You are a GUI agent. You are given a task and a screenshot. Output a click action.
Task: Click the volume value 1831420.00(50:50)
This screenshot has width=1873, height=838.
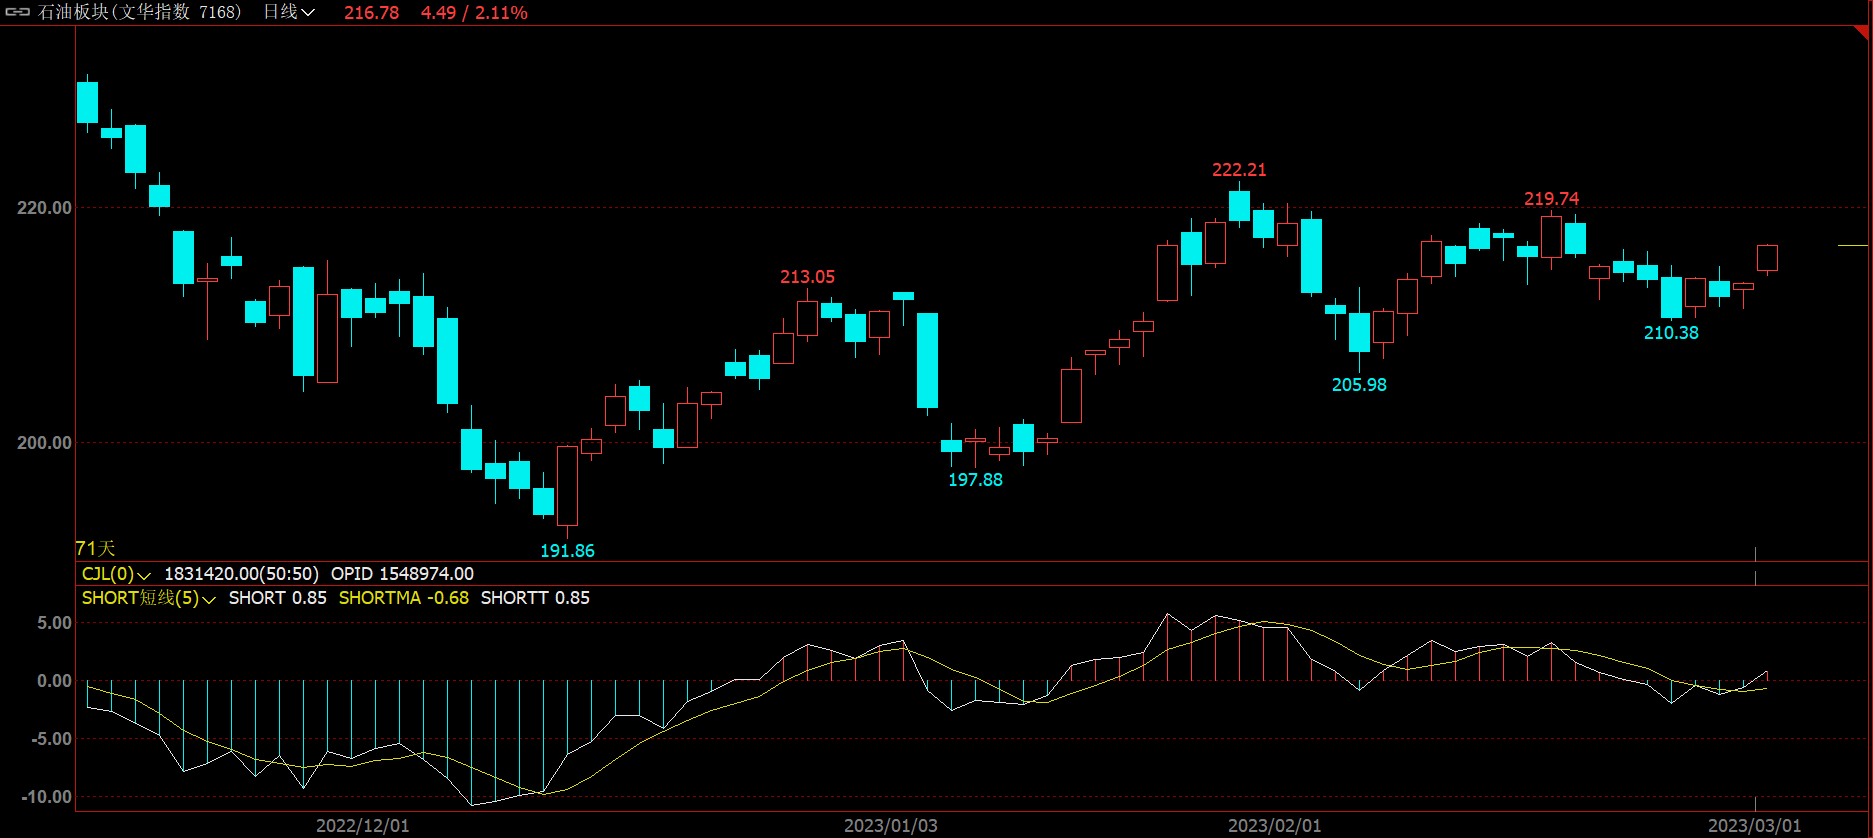(241, 574)
